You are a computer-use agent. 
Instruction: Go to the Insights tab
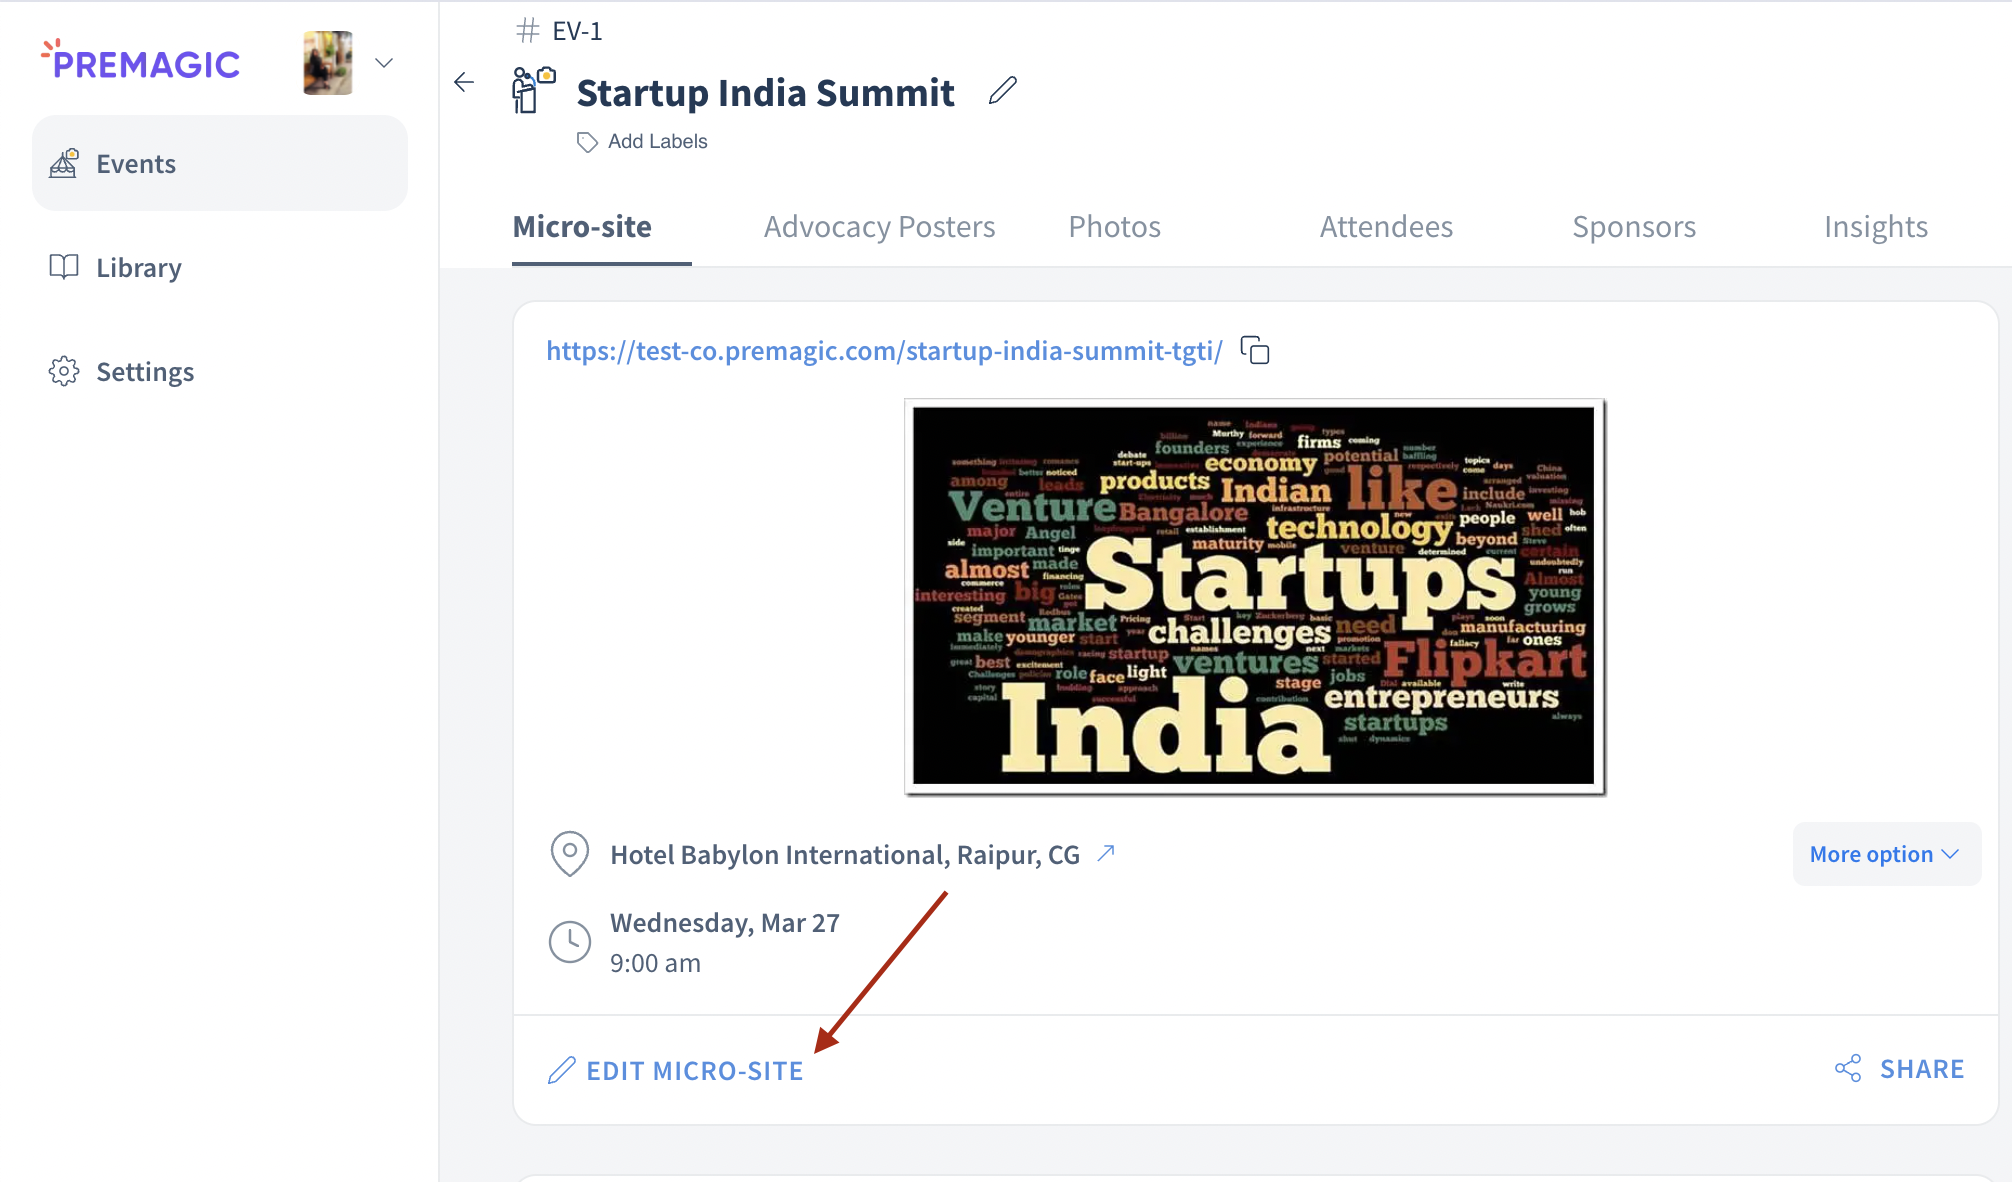1875,227
